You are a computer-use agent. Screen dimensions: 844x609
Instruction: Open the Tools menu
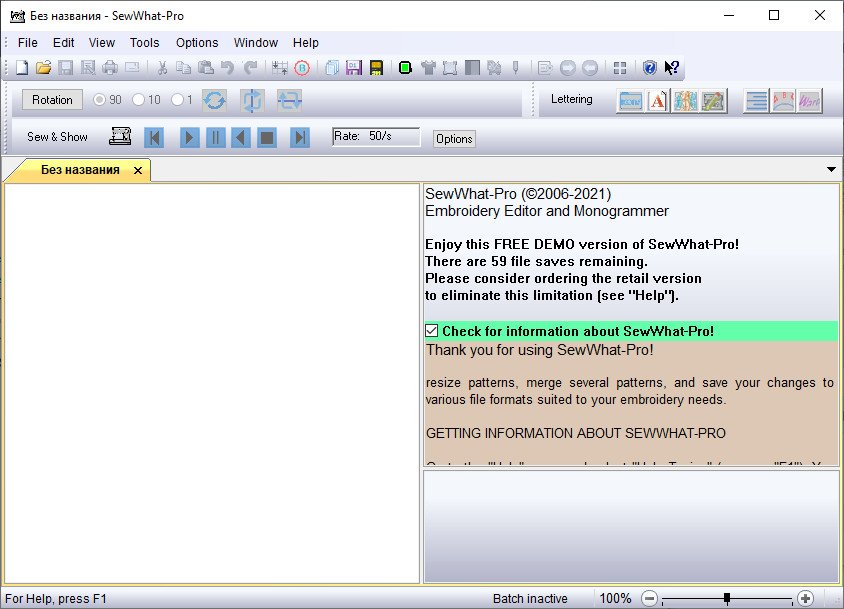coord(144,43)
